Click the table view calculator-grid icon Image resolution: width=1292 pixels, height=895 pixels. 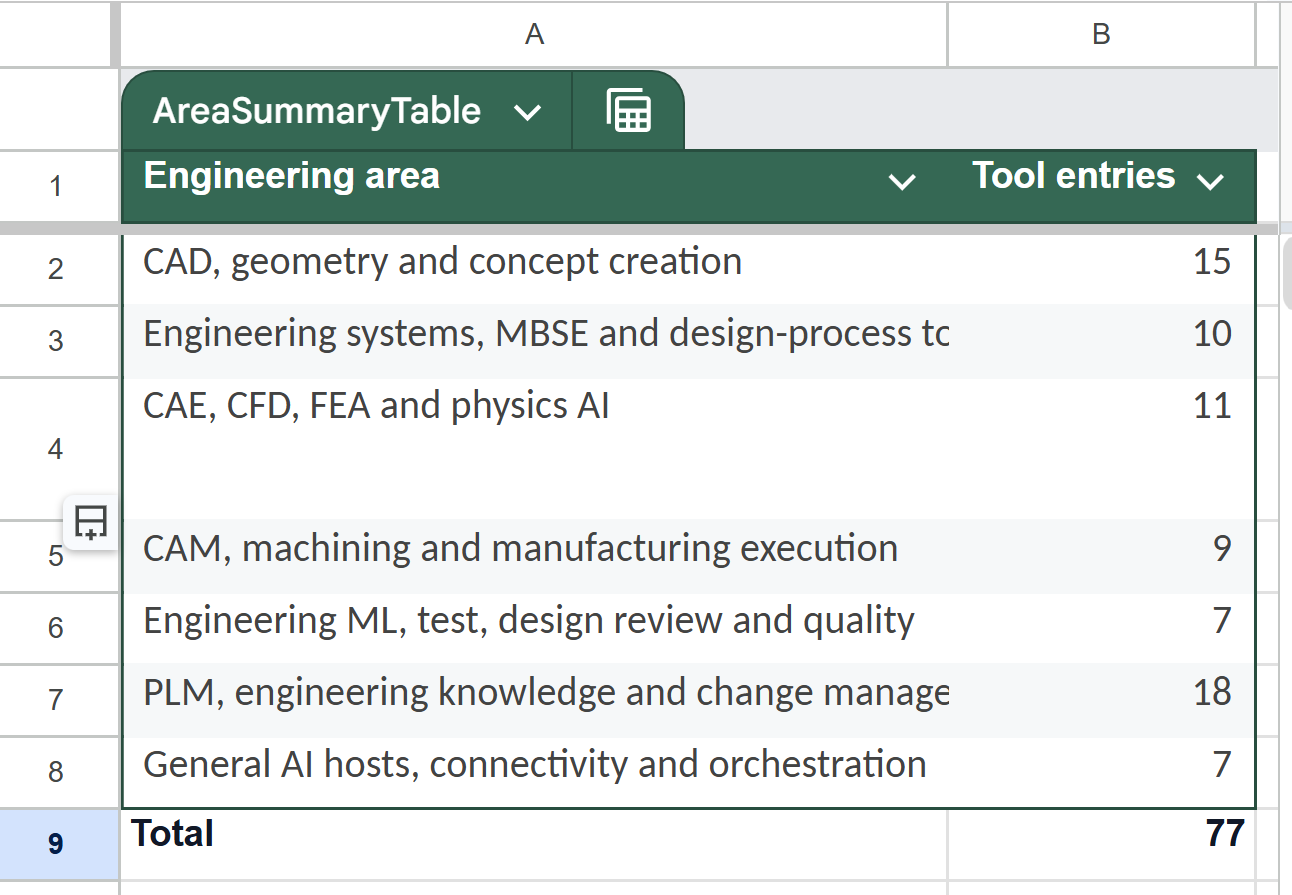click(629, 111)
